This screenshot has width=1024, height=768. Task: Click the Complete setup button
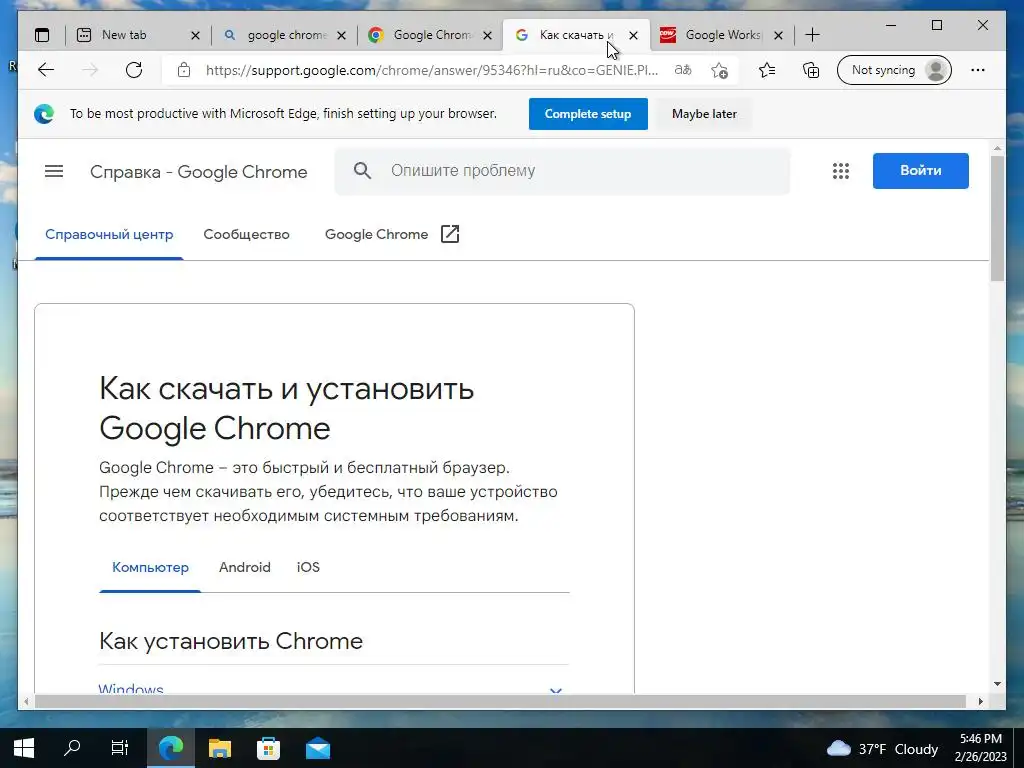click(588, 114)
